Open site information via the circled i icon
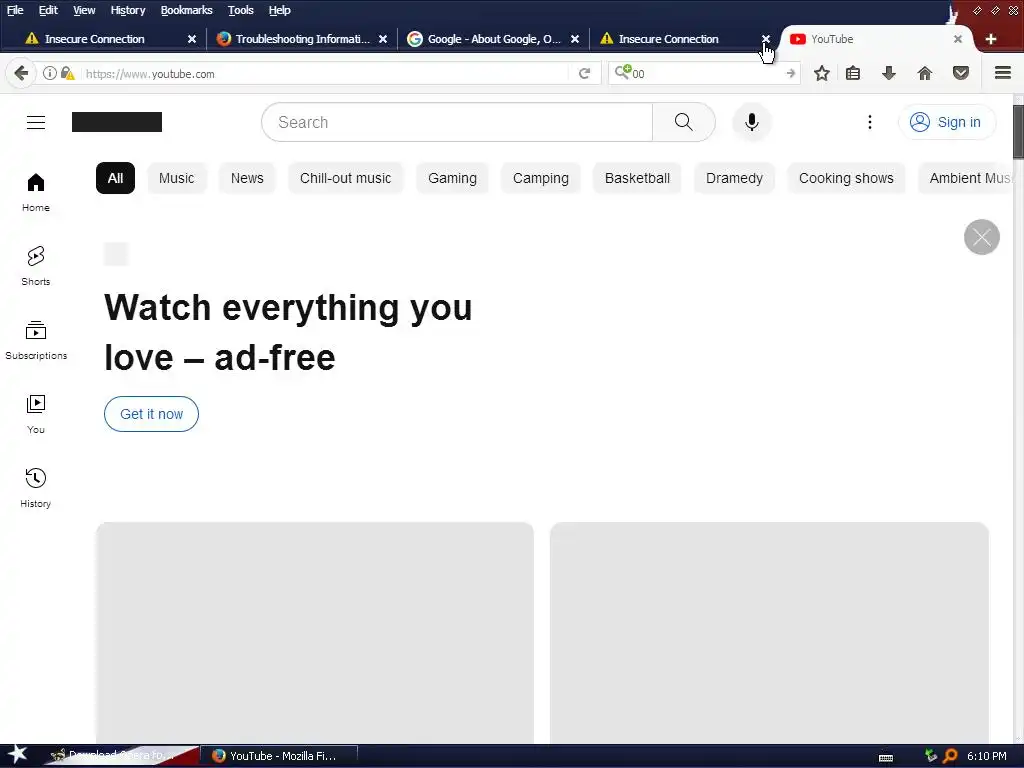Screen dimensions: 1024x768 pyautogui.click(x=50, y=73)
